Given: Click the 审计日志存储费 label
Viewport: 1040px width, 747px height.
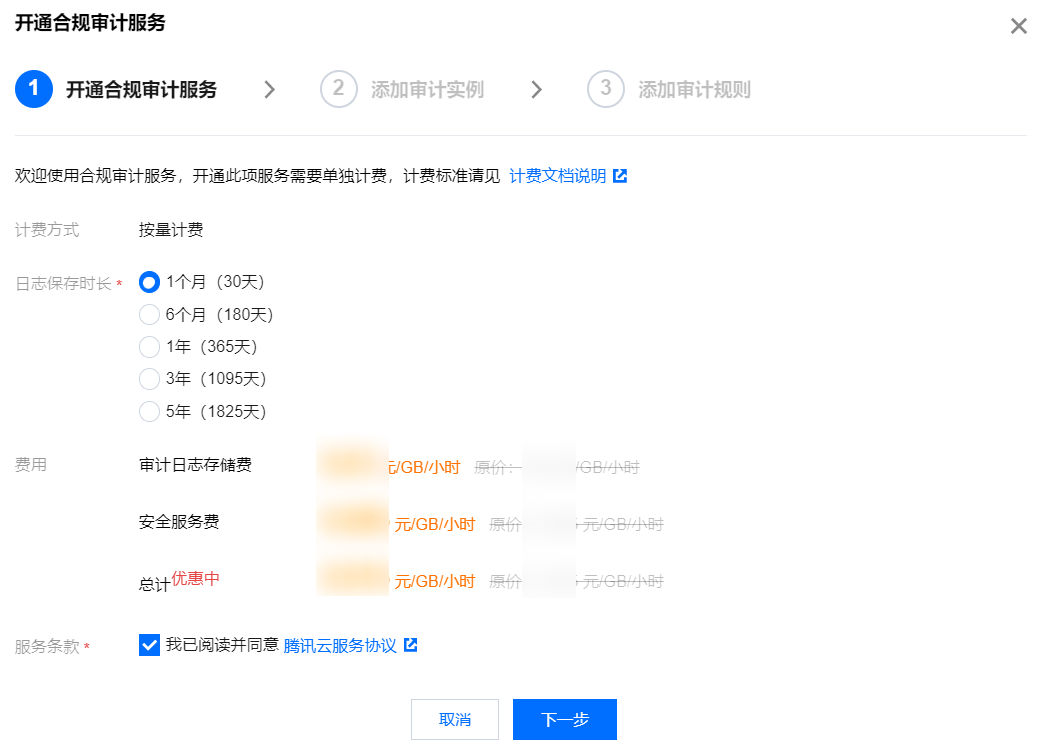Looking at the screenshot, I should tap(195, 465).
